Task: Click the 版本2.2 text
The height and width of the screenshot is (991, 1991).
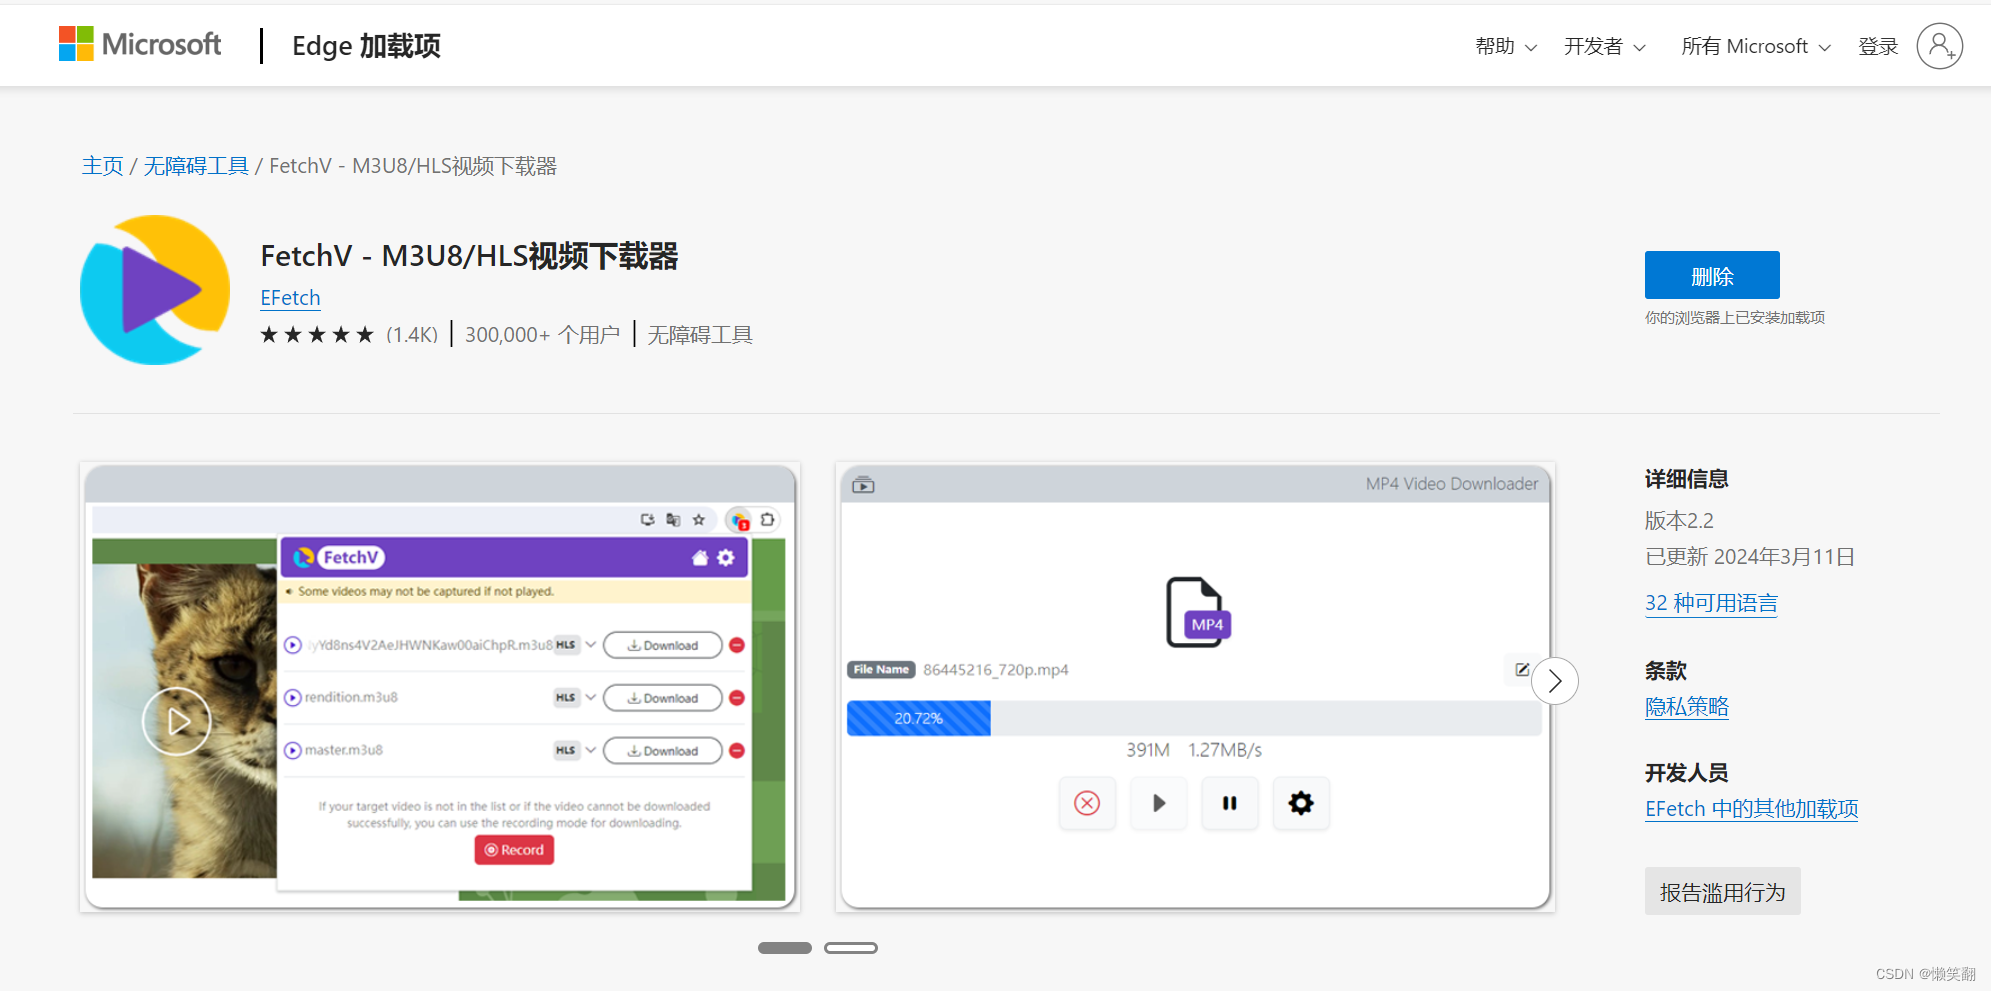Action: tap(1679, 521)
